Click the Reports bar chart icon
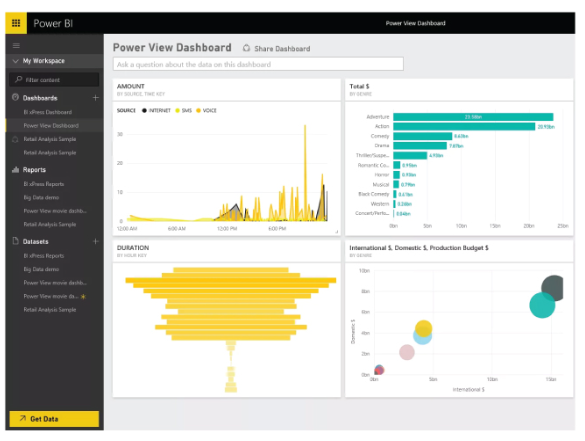Screen dimensions: 585x441 click(x=15, y=170)
